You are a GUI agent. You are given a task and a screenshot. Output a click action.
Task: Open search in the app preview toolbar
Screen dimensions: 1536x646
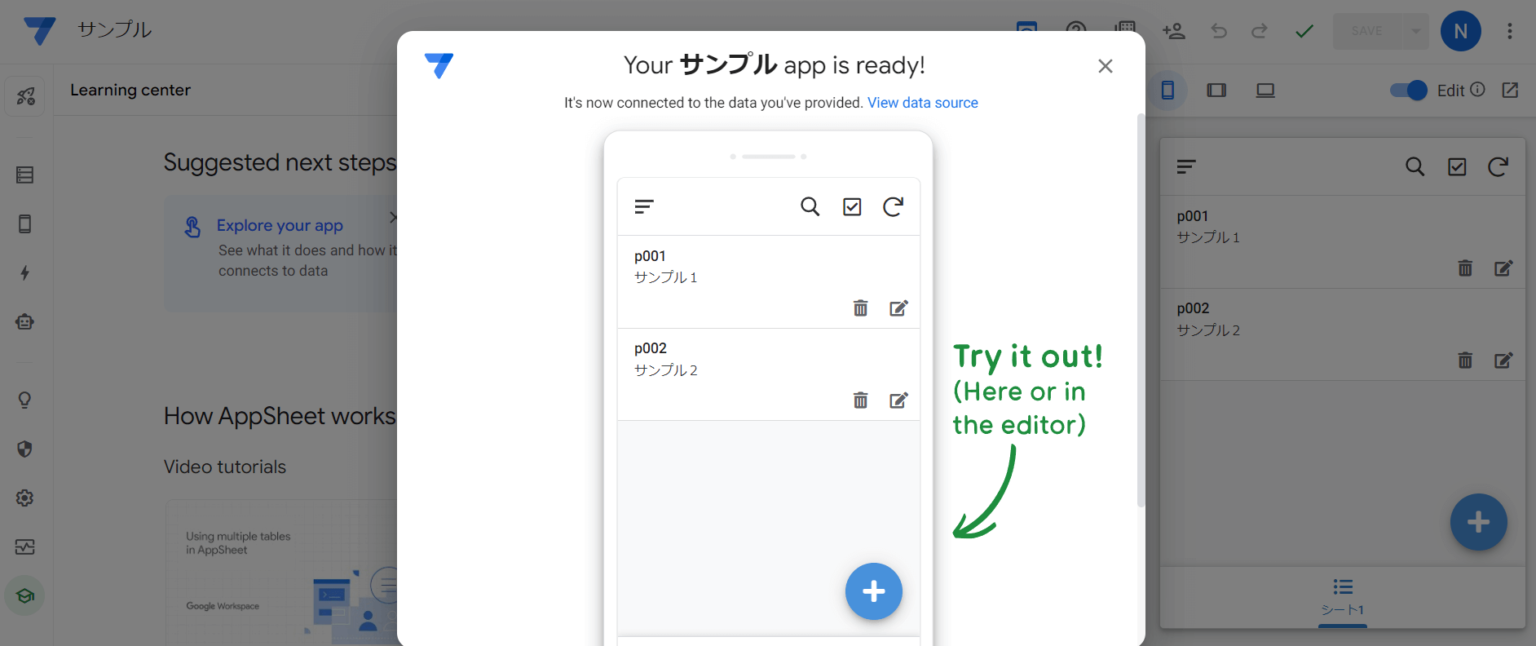click(810, 206)
